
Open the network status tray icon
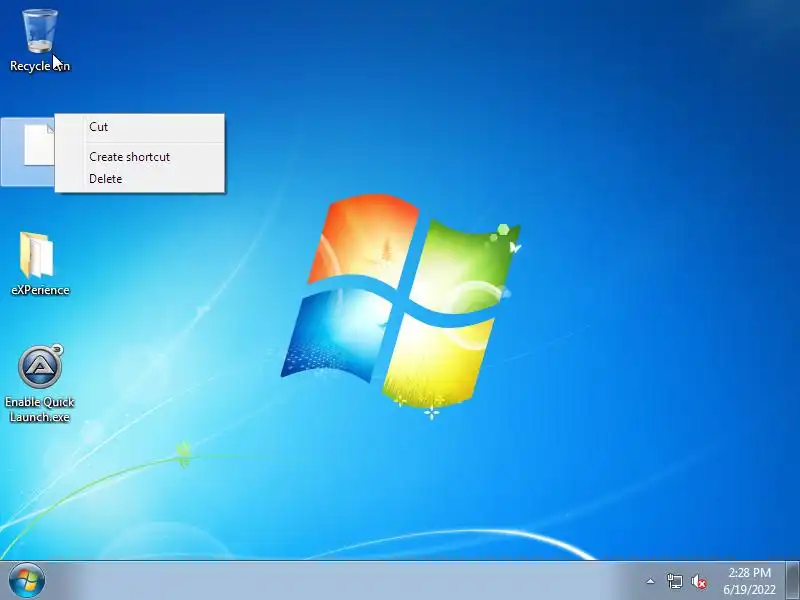[x=674, y=581]
